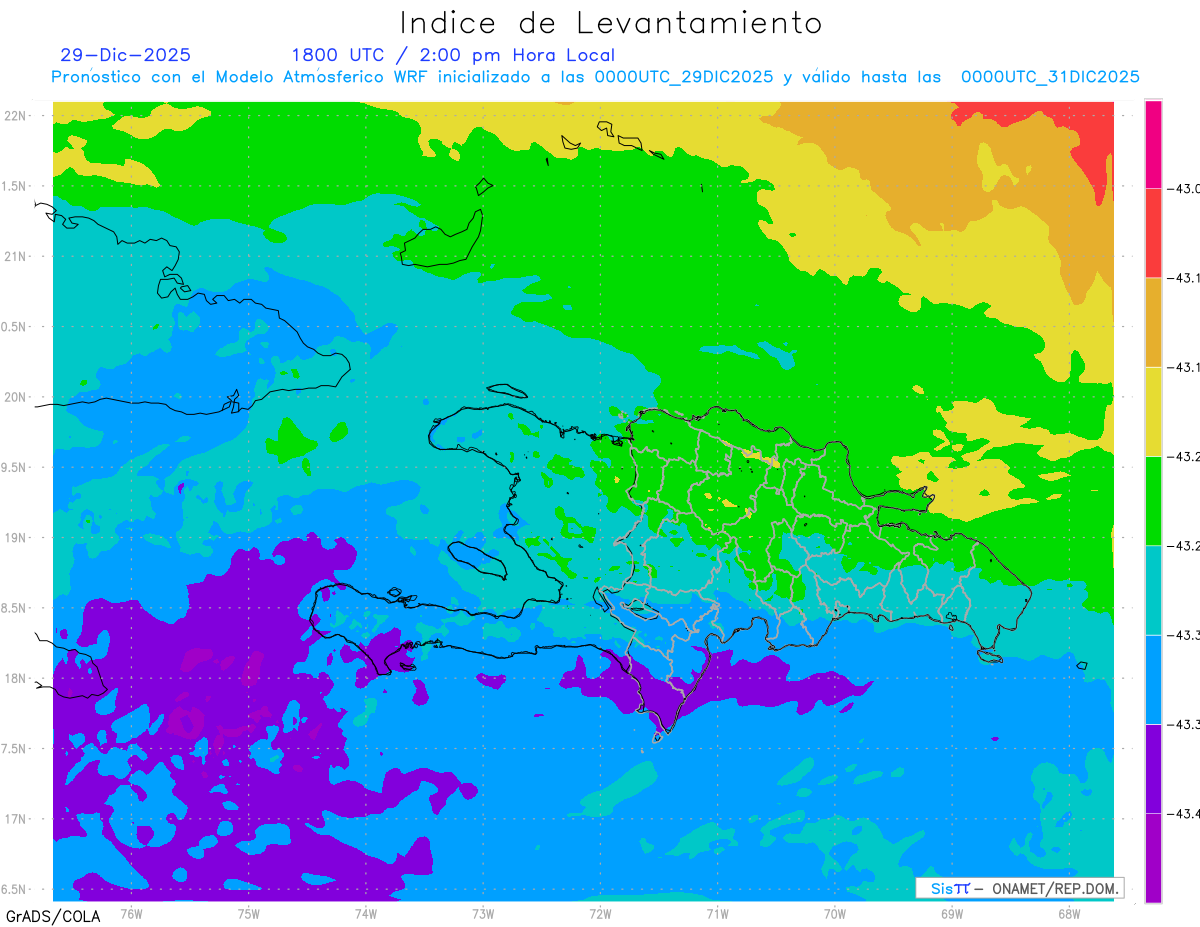Click the pink swatch atop the color bar

pos(1153,144)
